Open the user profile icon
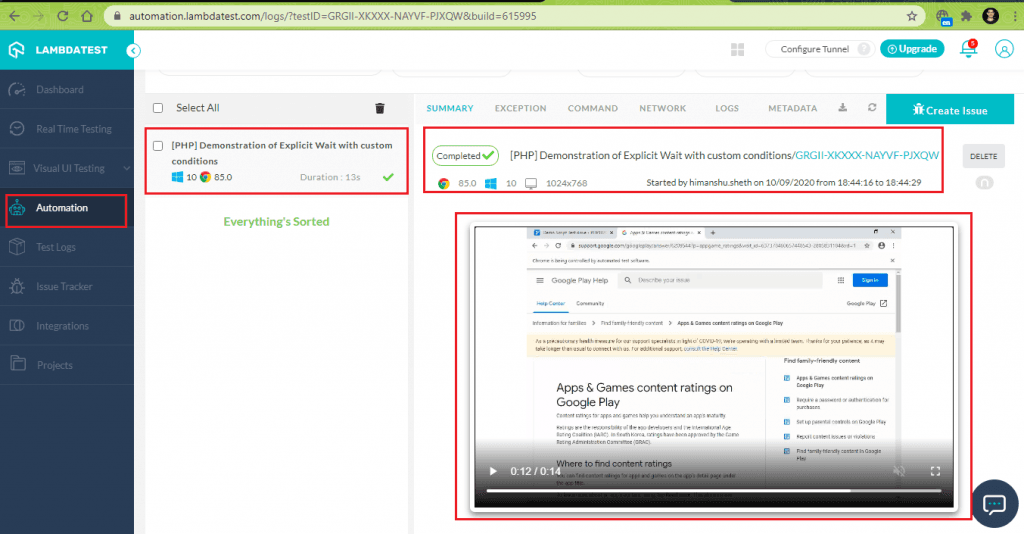Image resolution: width=1024 pixels, height=534 pixels. point(1004,49)
